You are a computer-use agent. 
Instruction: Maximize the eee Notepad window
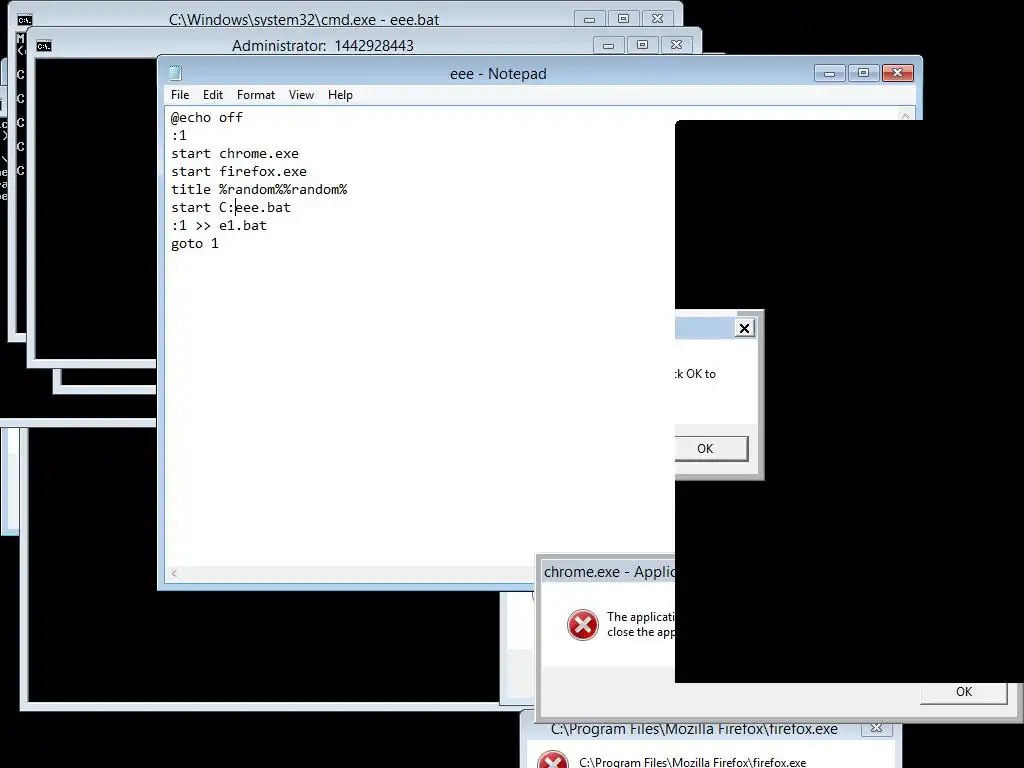pos(863,73)
